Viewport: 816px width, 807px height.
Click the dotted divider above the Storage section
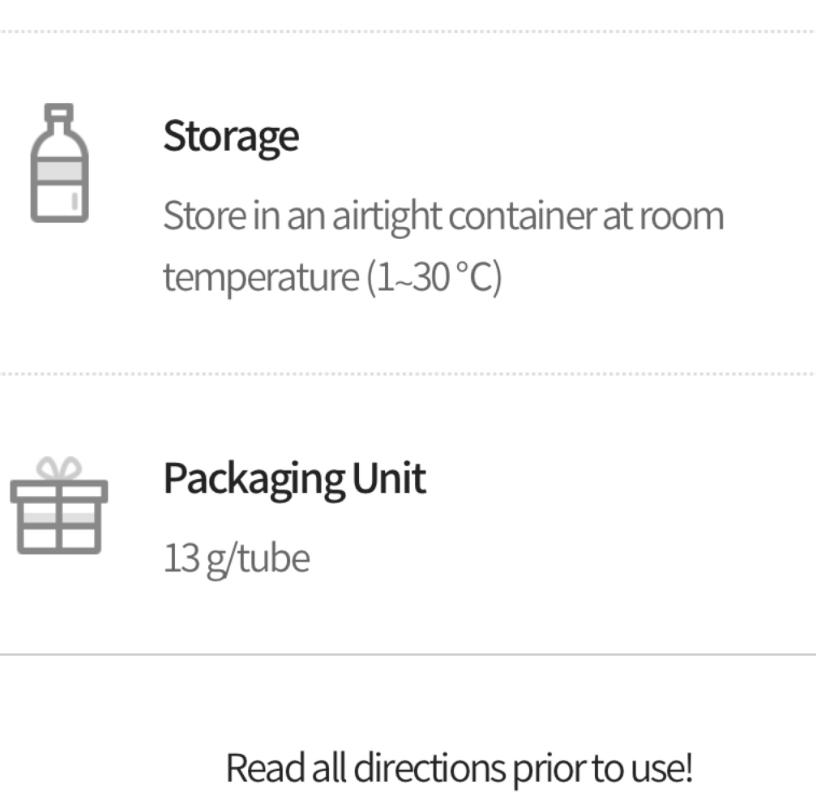(x=408, y=31)
